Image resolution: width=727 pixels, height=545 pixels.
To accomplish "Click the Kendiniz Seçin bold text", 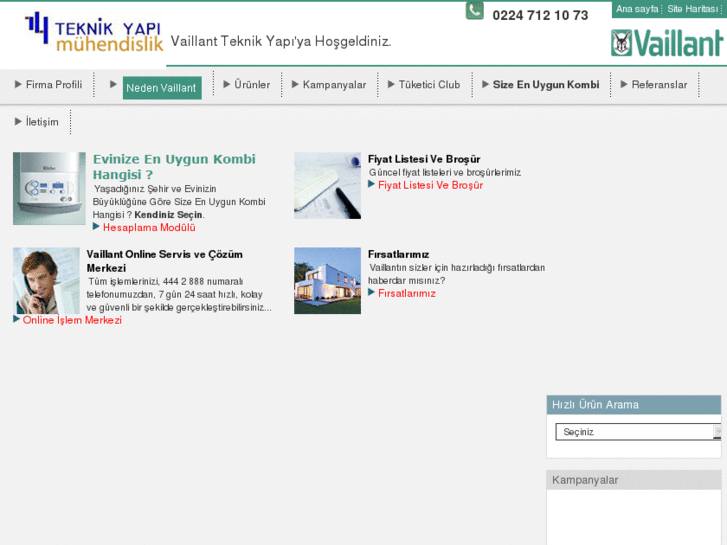I will [x=168, y=215].
